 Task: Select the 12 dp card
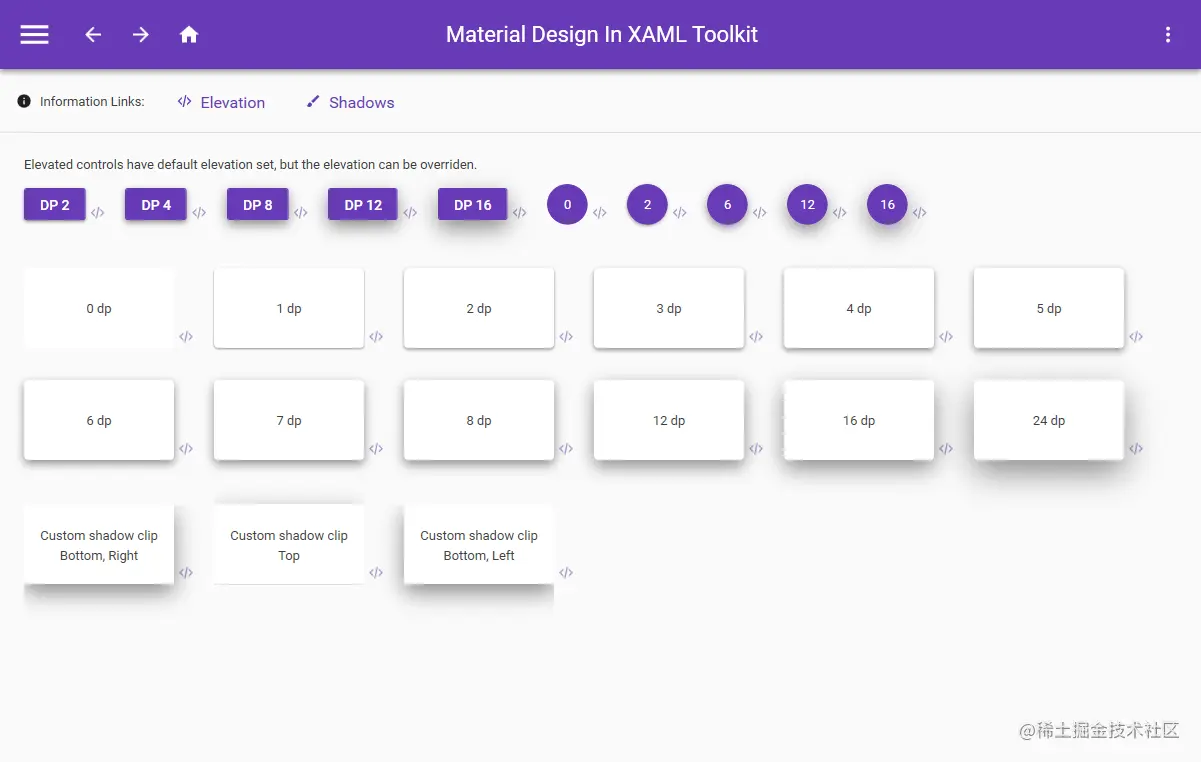point(669,420)
